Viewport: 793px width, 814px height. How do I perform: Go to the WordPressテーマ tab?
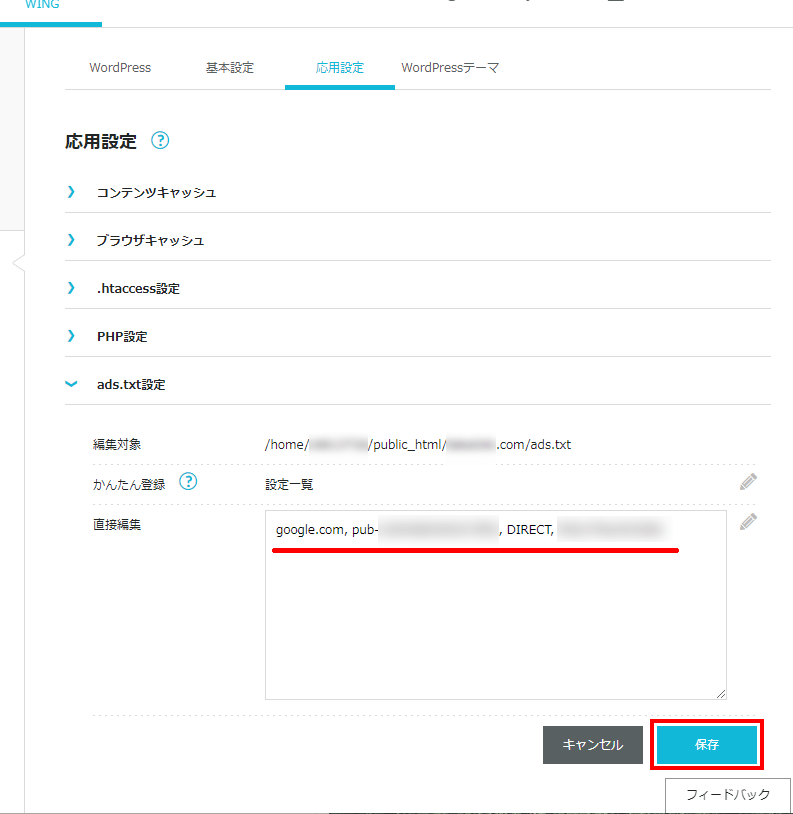450,68
